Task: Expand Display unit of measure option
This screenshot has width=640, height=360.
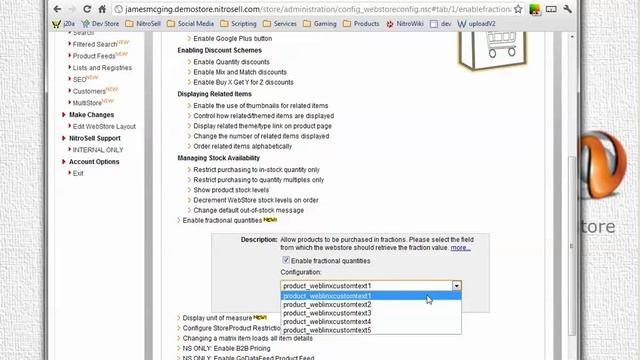Action: coord(217,318)
